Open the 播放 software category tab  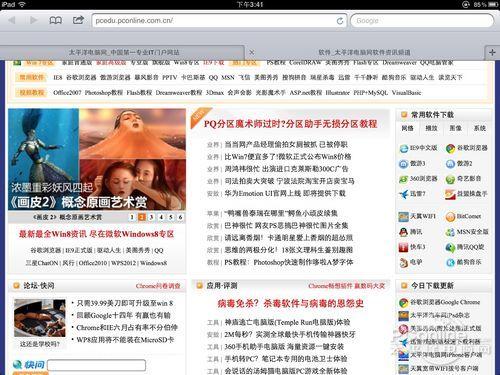click(x=431, y=128)
